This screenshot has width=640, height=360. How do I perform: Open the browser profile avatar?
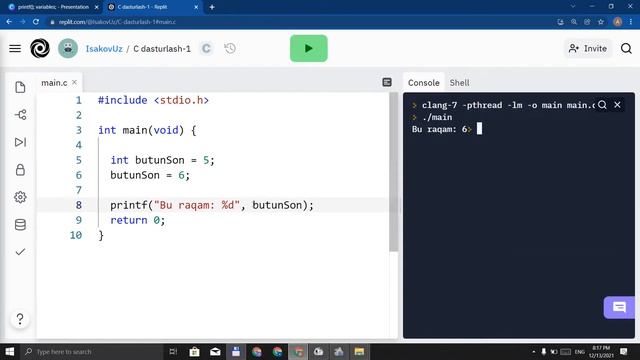click(617, 22)
